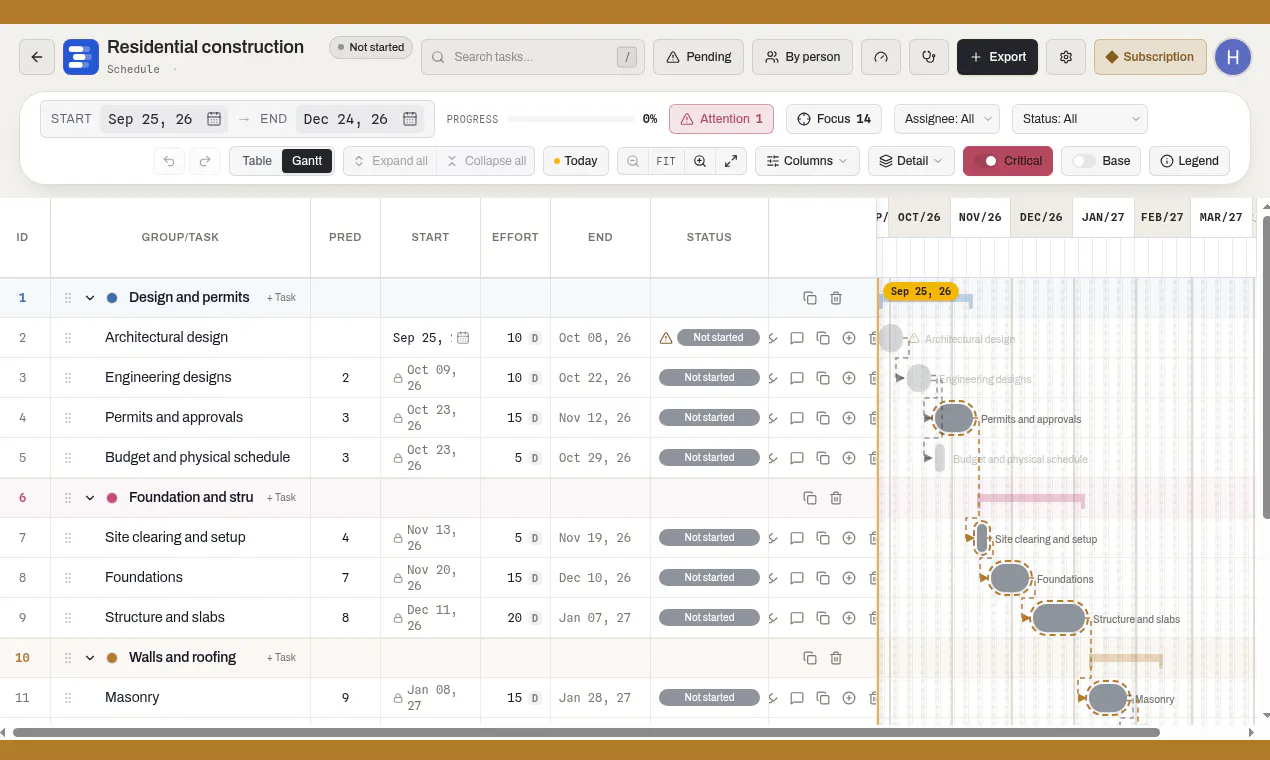The width and height of the screenshot is (1270, 760).
Task: Add task to Design and permits group
Action: tap(281, 298)
